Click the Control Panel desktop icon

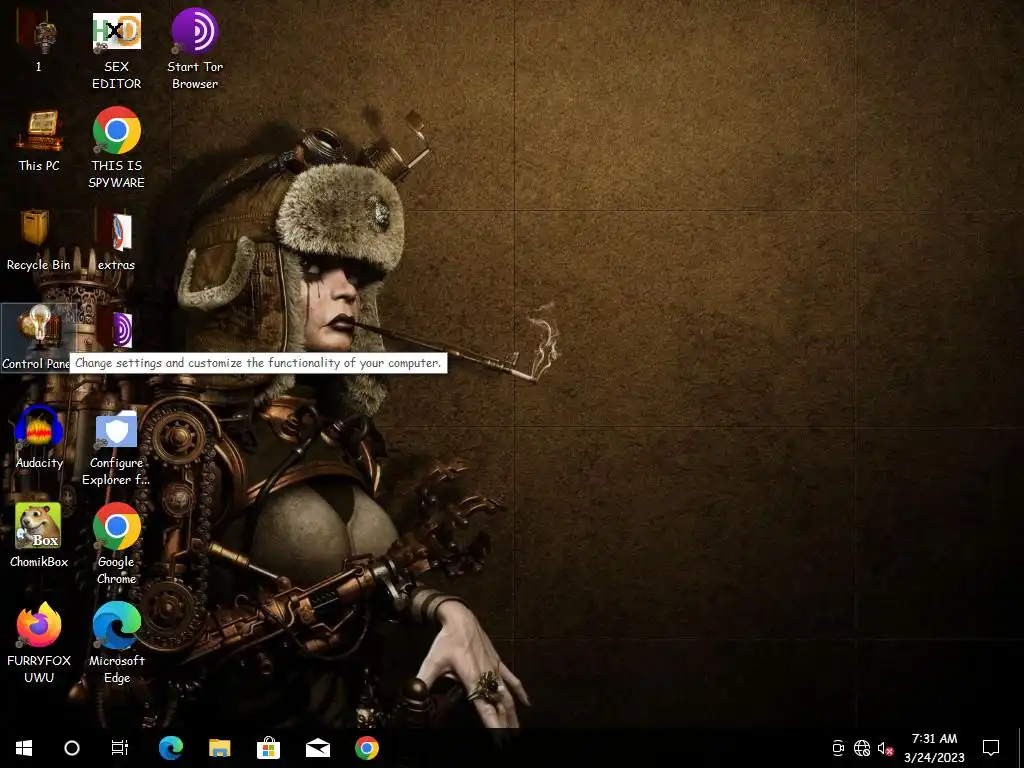coord(39,338)
